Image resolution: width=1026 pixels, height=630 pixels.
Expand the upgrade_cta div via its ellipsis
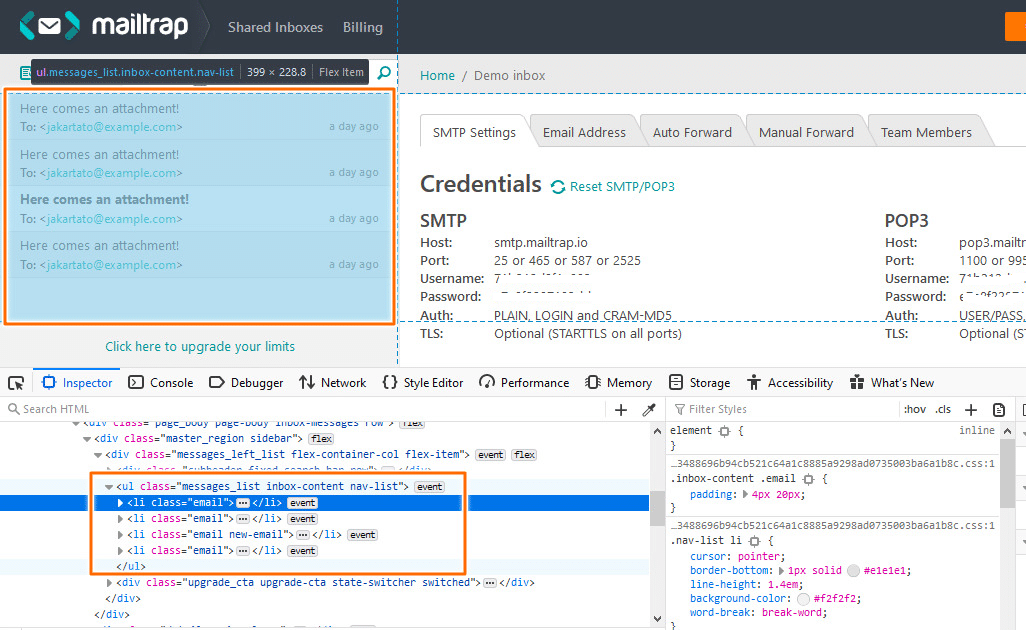(488, 582)
